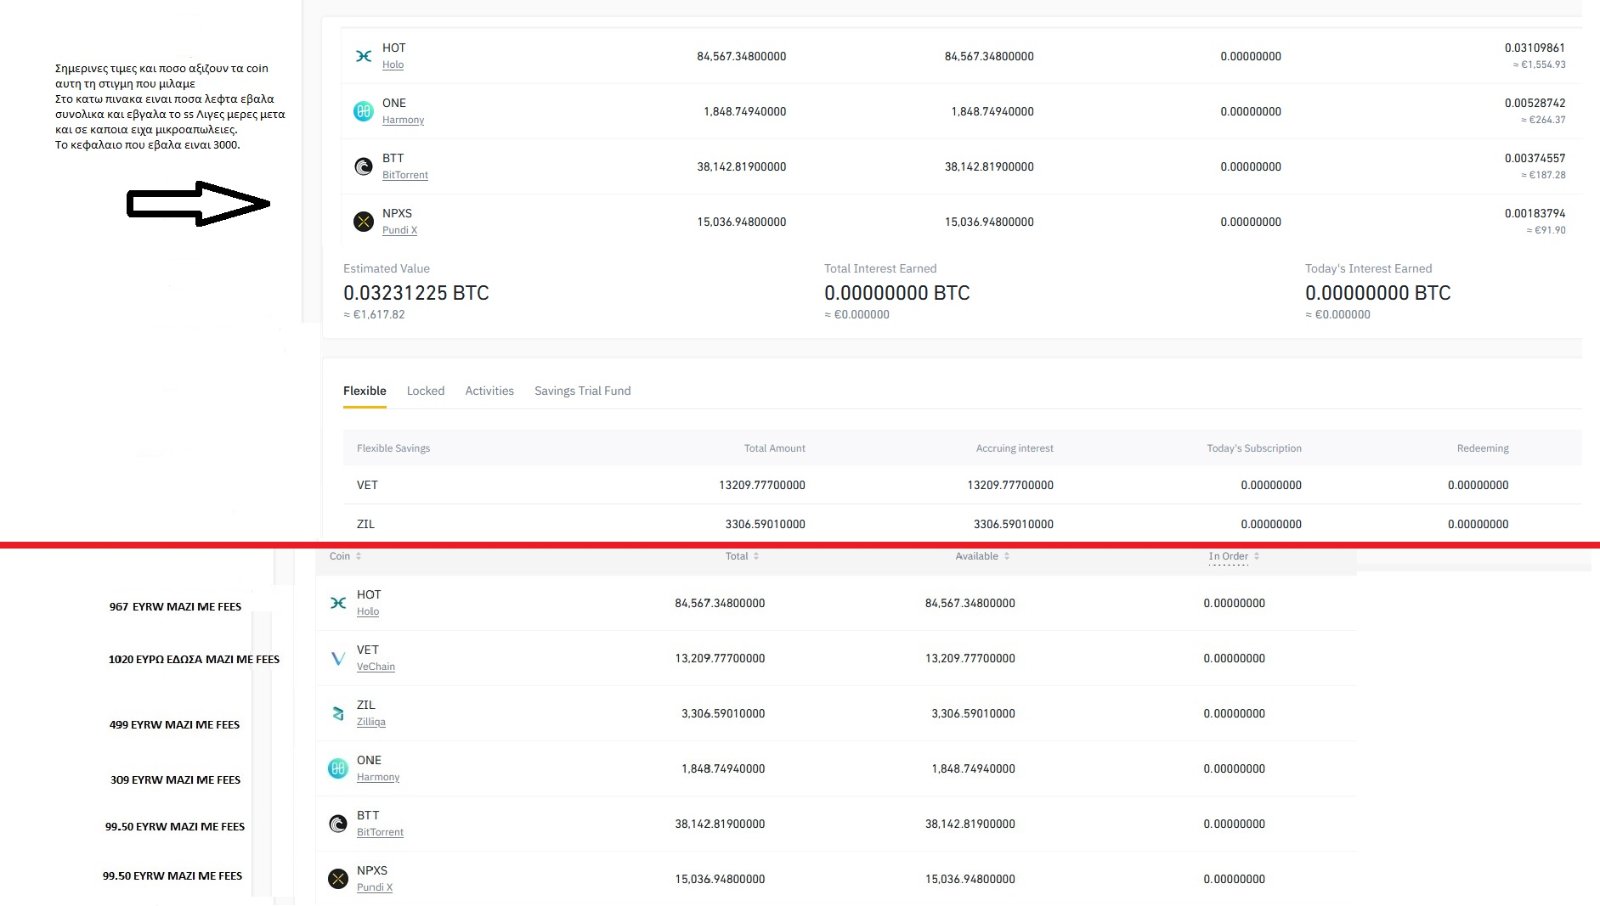Viewport: 1600px width, 906px height.
Task: Click the Redeeming column header
Action: point(1482,448)
